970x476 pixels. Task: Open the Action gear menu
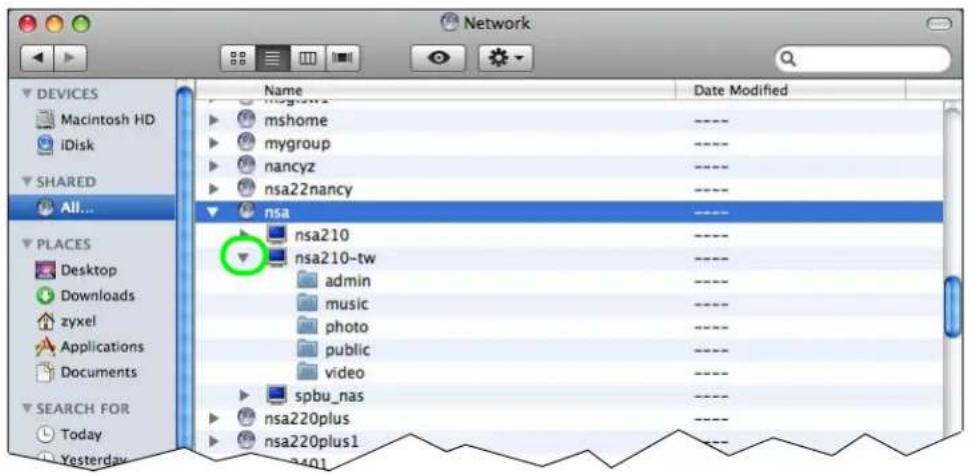[505, 58]
